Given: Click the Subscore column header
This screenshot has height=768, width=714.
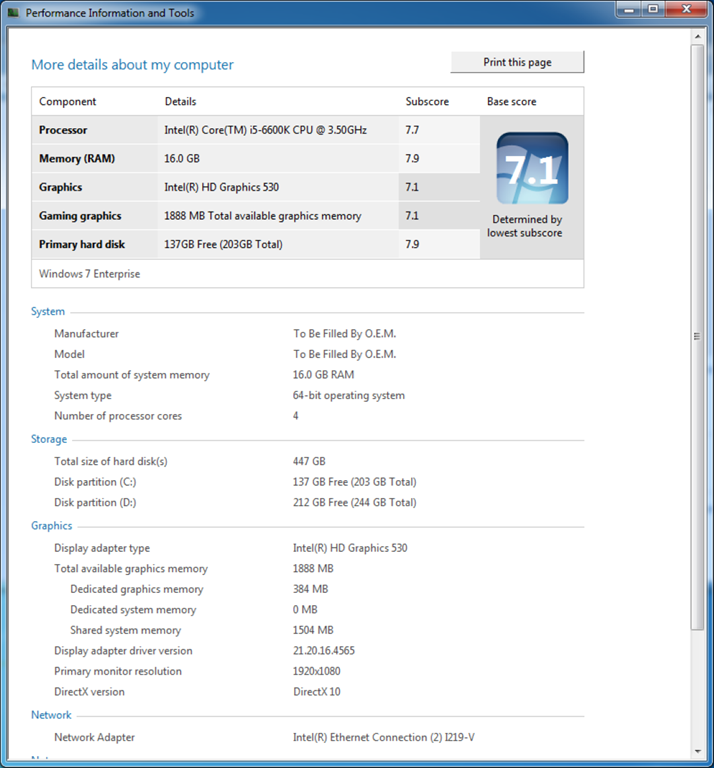Looking at the screenshot, I should [427, 101].
